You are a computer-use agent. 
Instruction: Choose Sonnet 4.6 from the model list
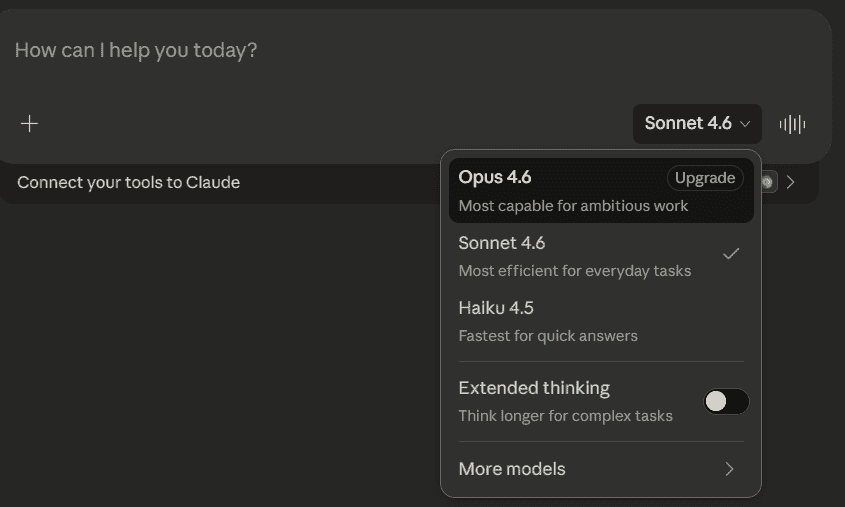tap(601, 256)
